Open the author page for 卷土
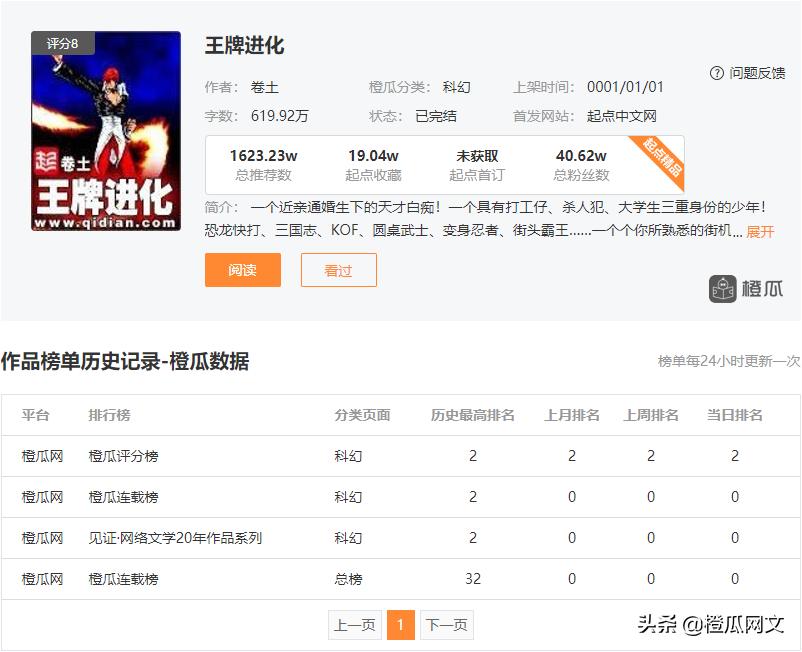The width and height of the screenshot is (802, 652). click(266, 87)
